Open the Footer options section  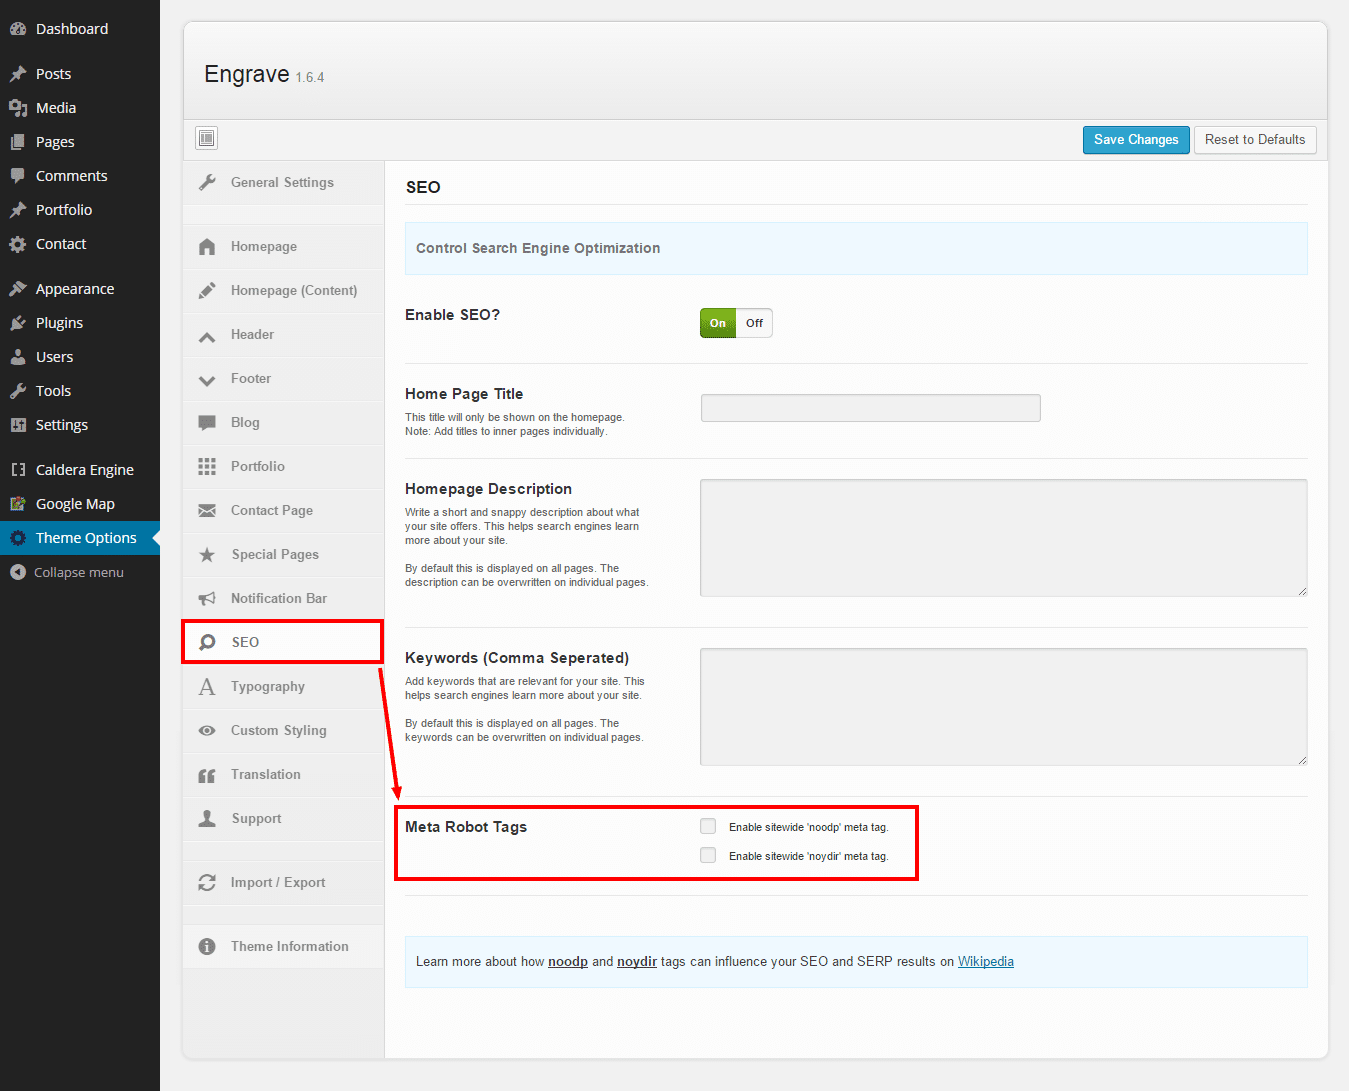pos(251,379)
